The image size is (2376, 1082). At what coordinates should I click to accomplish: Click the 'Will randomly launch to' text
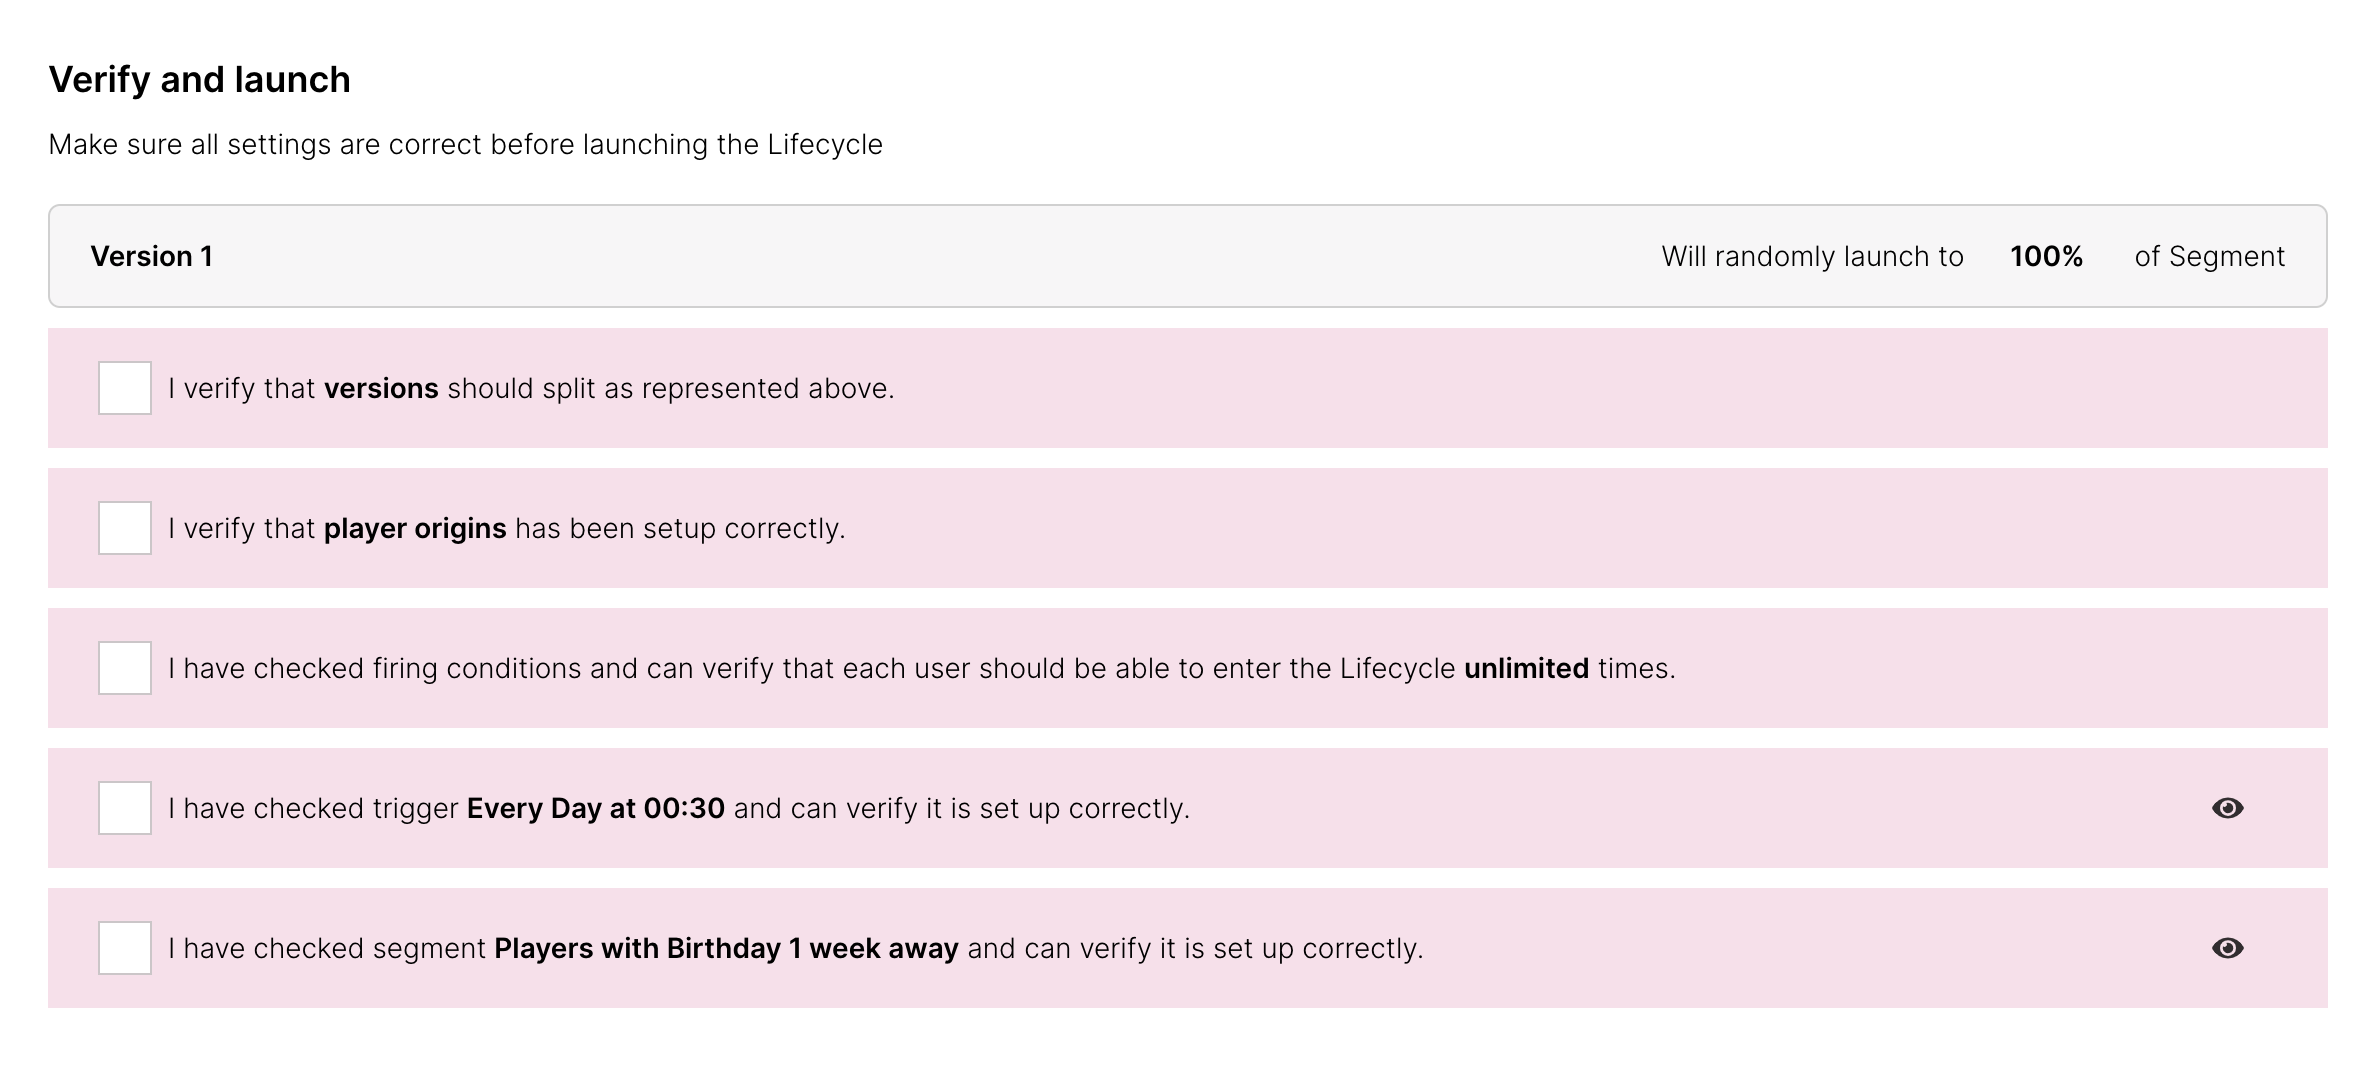tap(1812, 257)
